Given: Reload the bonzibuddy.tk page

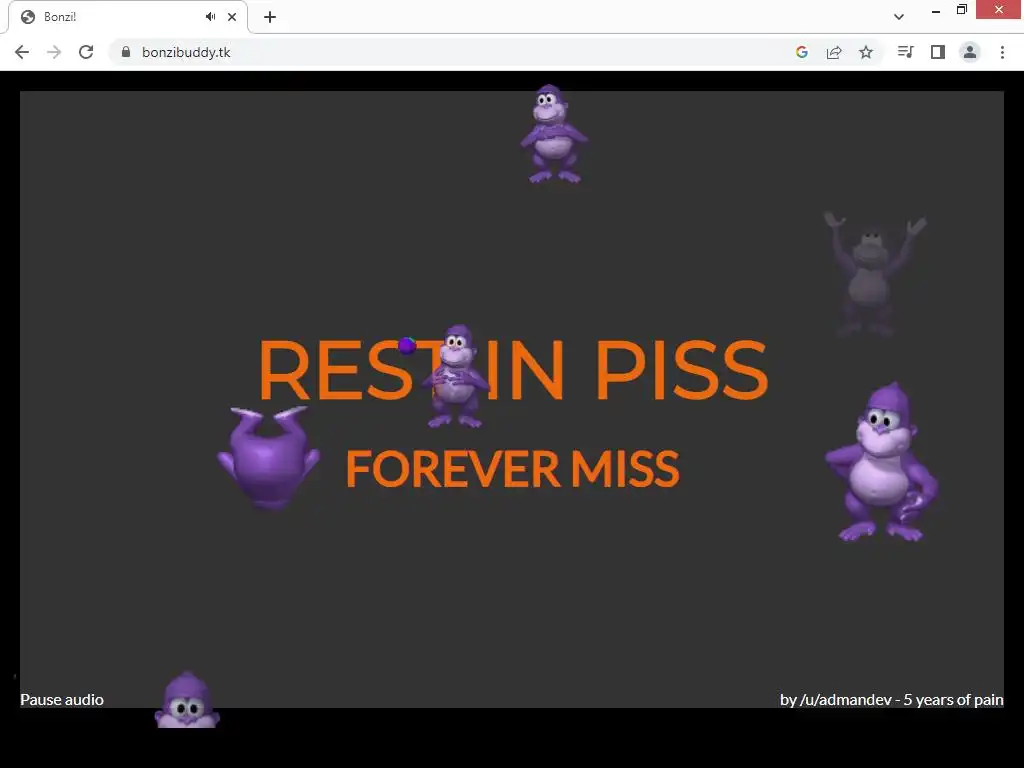Looking at the screenshot, I should (86, 52).
